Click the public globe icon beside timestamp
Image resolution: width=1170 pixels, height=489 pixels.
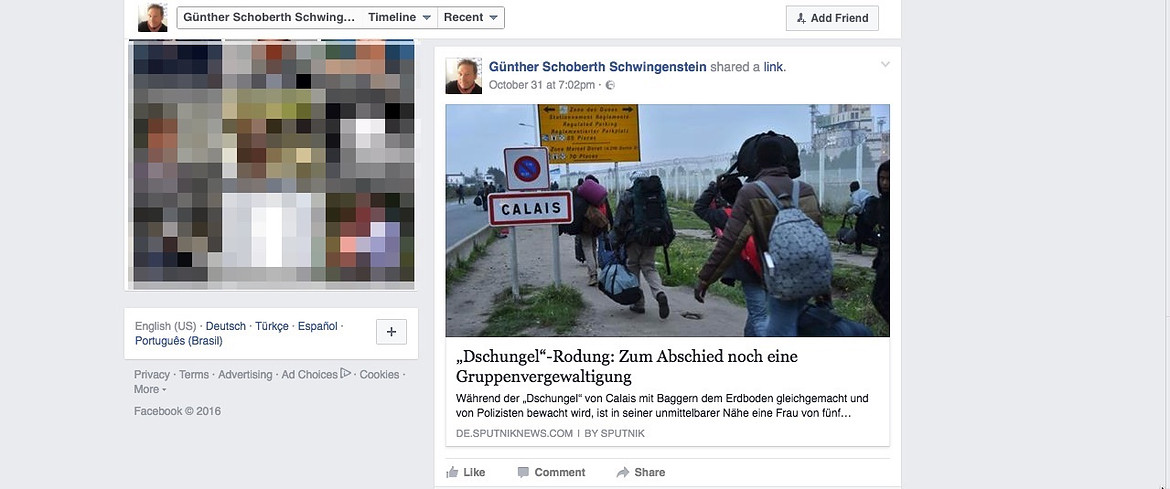tap(610, 85)
